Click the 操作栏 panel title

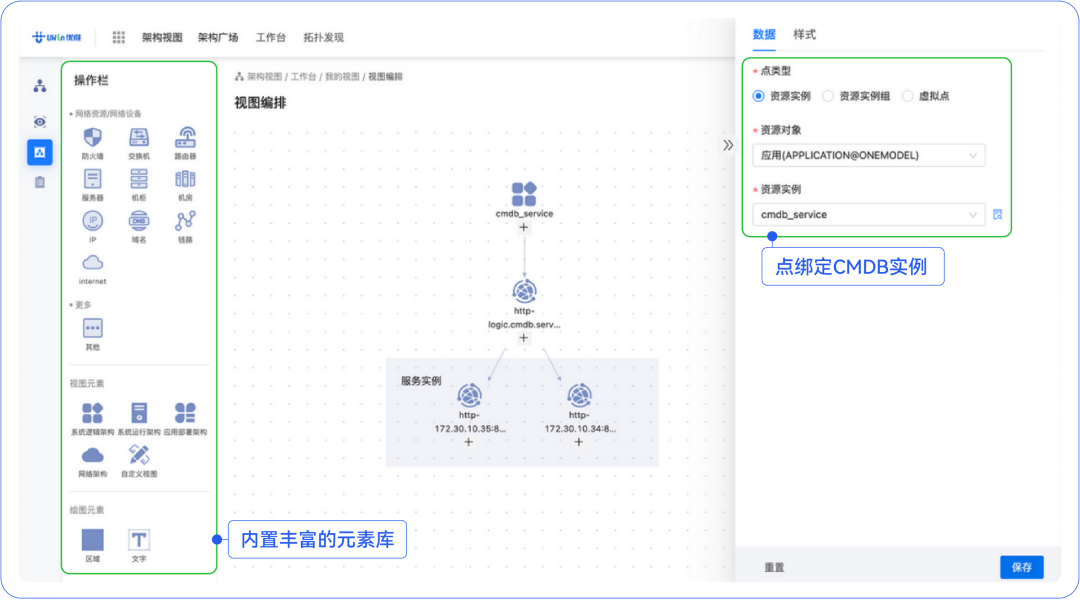91,80
